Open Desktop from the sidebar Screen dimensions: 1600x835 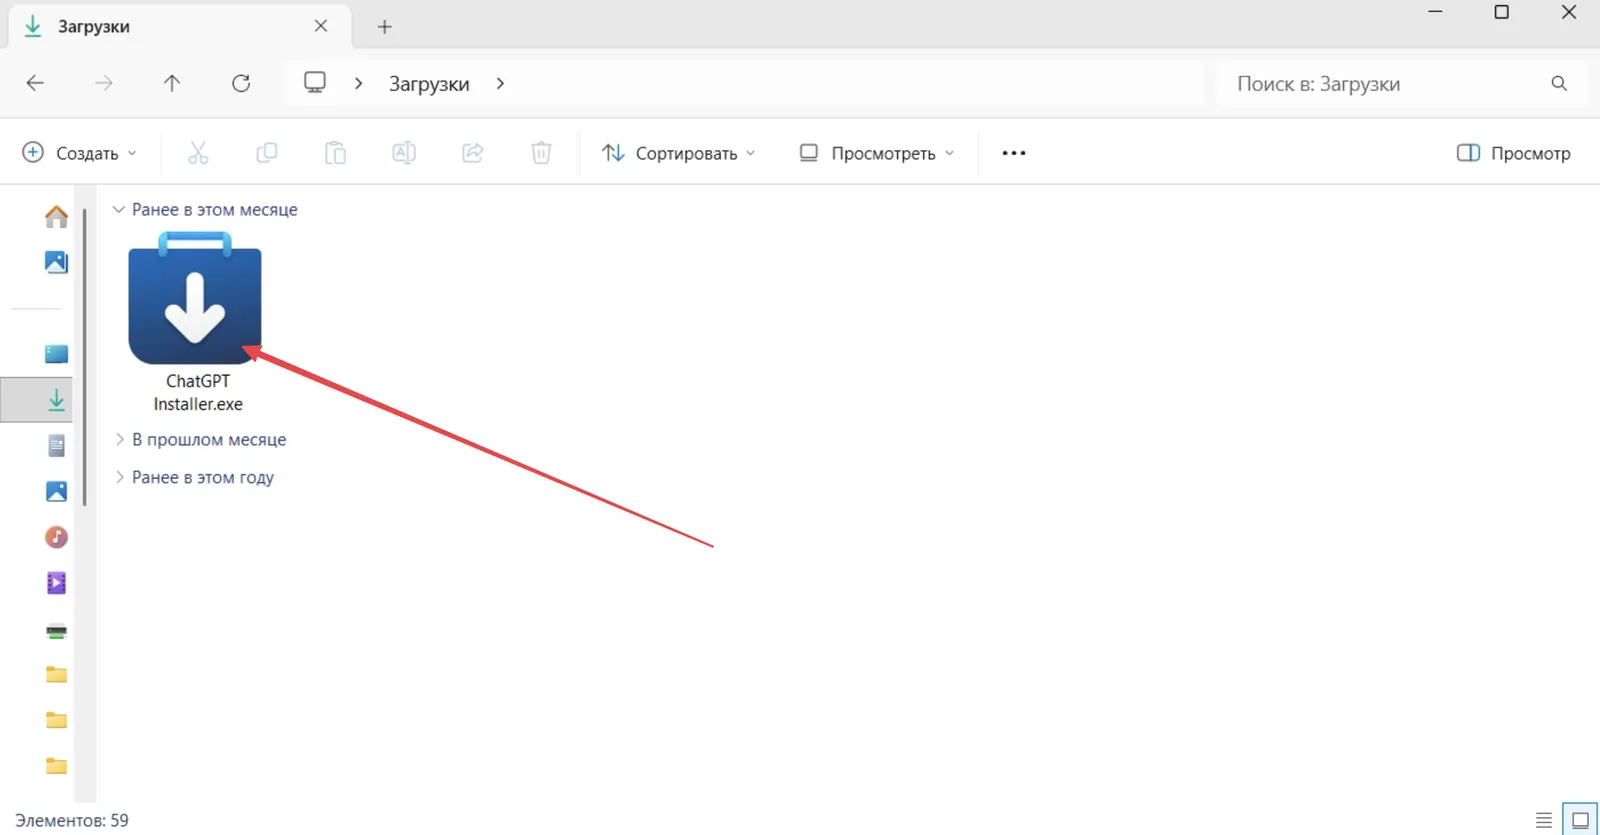click(56, 354)
